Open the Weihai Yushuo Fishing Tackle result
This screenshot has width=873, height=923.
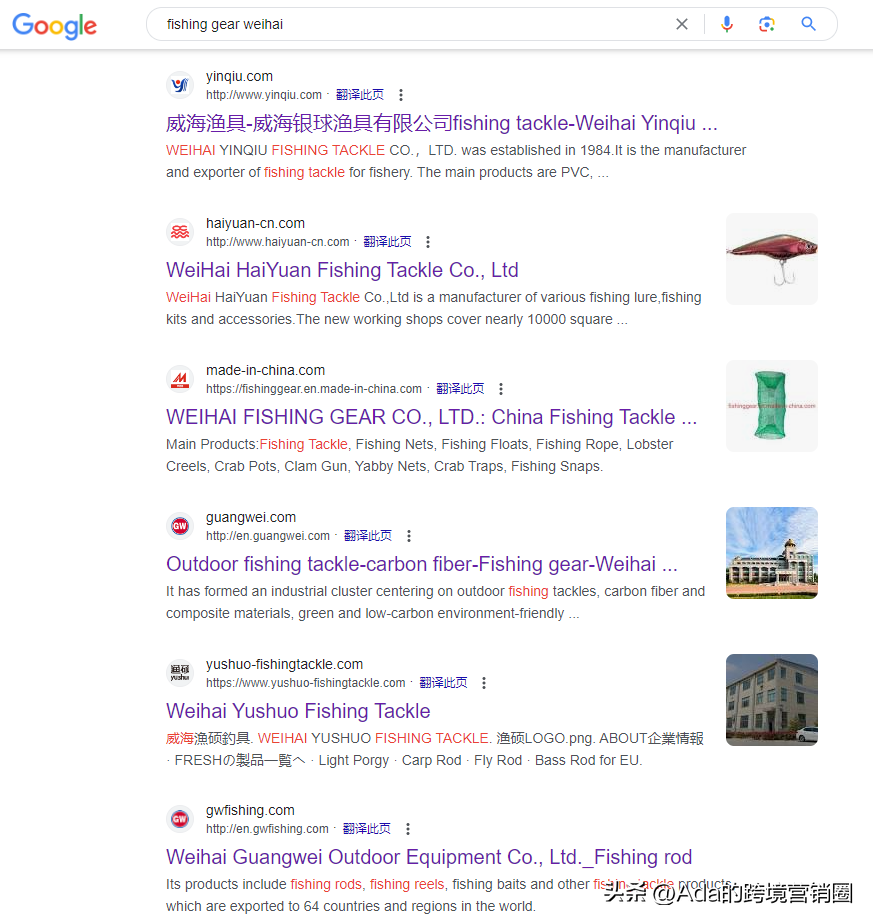tap(298, 711)
